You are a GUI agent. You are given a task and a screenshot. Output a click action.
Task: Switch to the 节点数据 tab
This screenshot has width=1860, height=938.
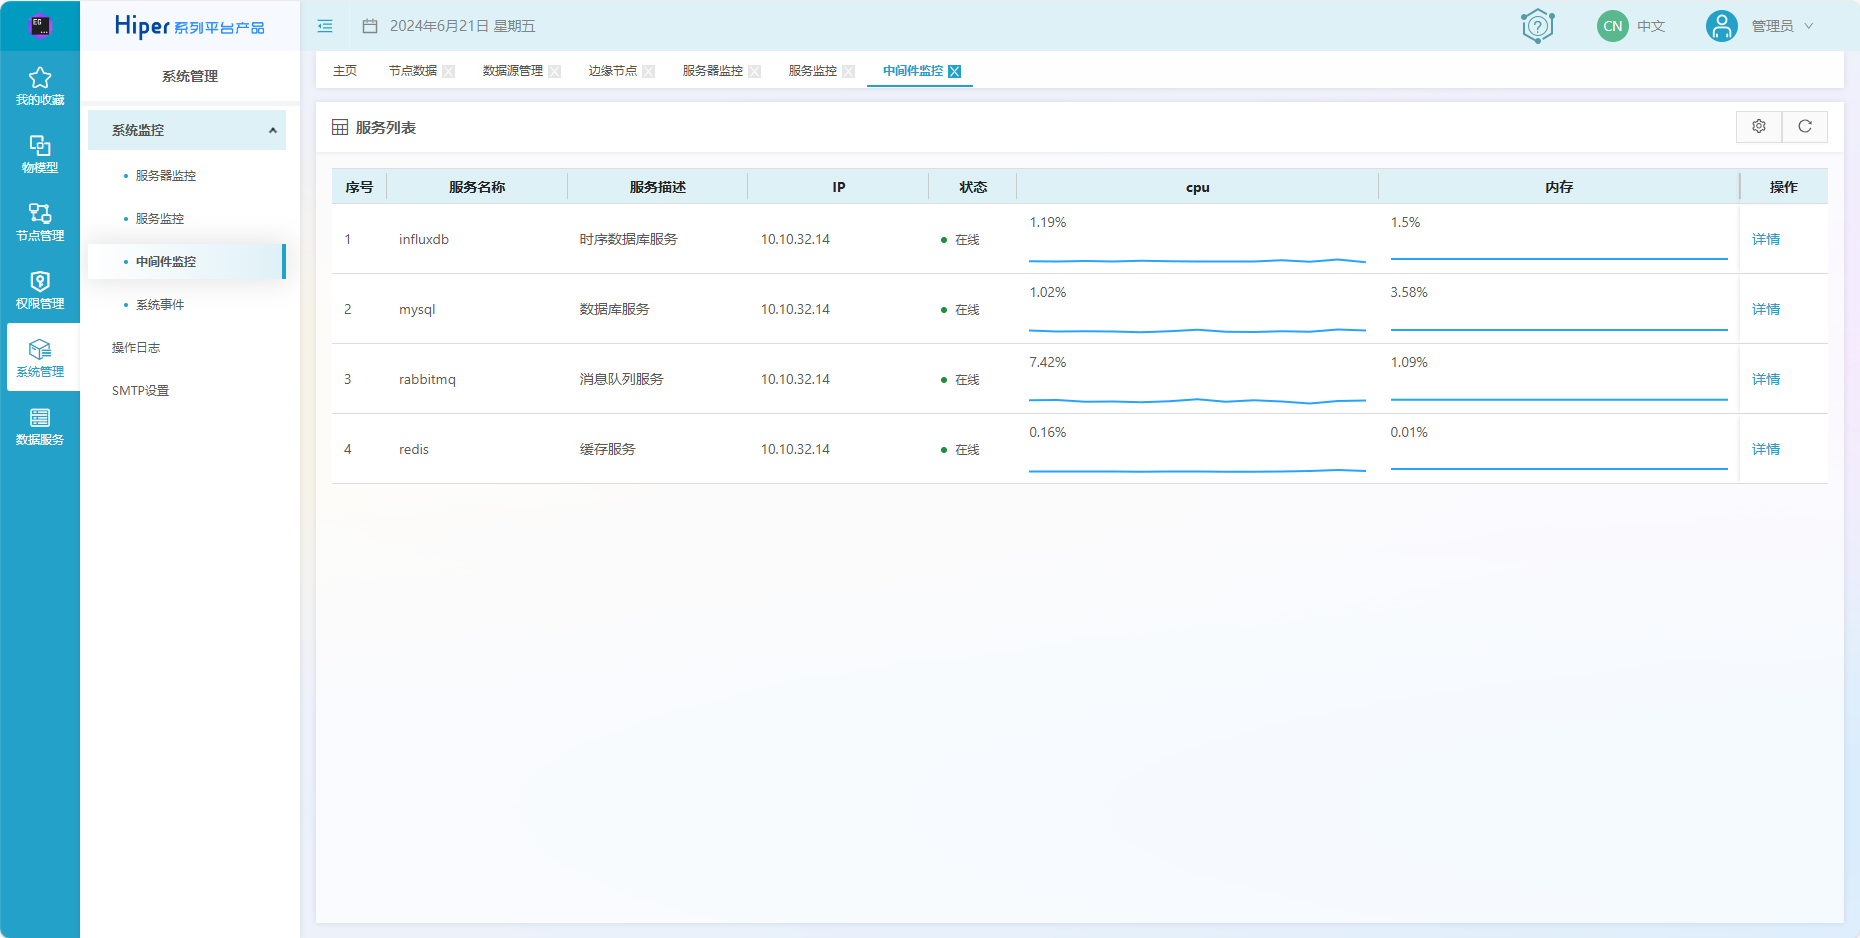413,71
